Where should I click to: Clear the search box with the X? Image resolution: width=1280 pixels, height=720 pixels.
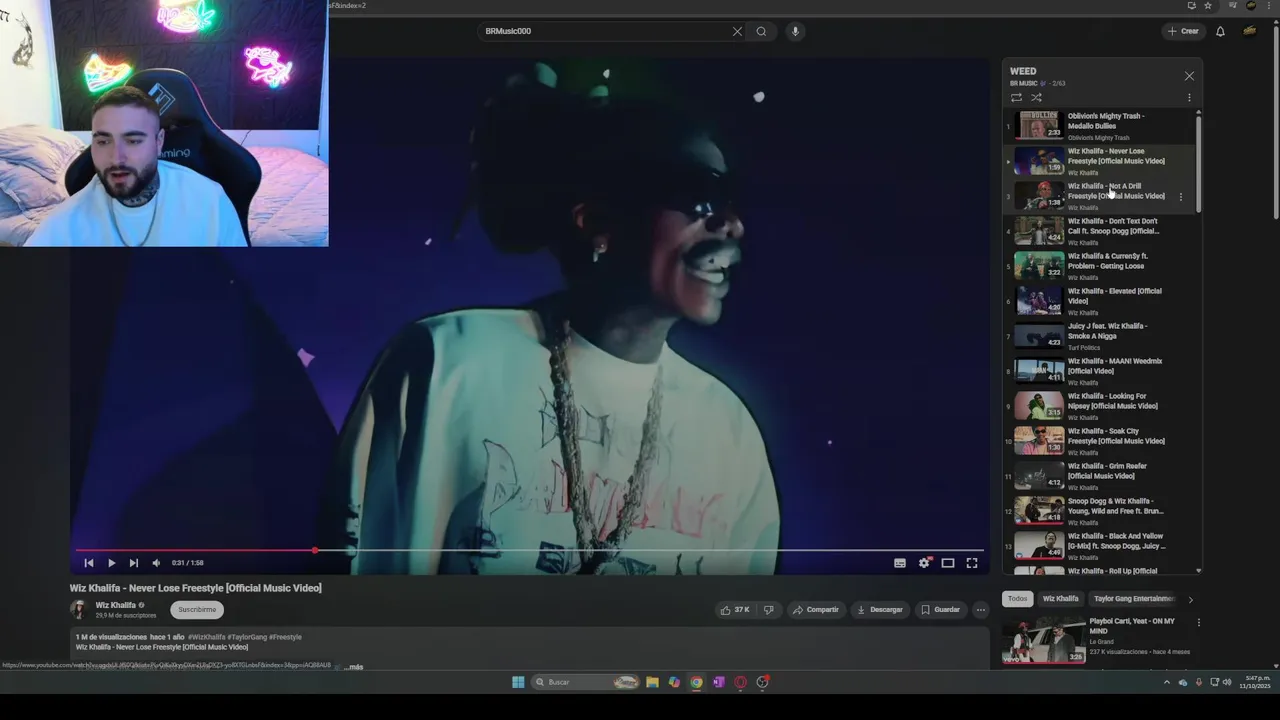(x=737, y=31)
